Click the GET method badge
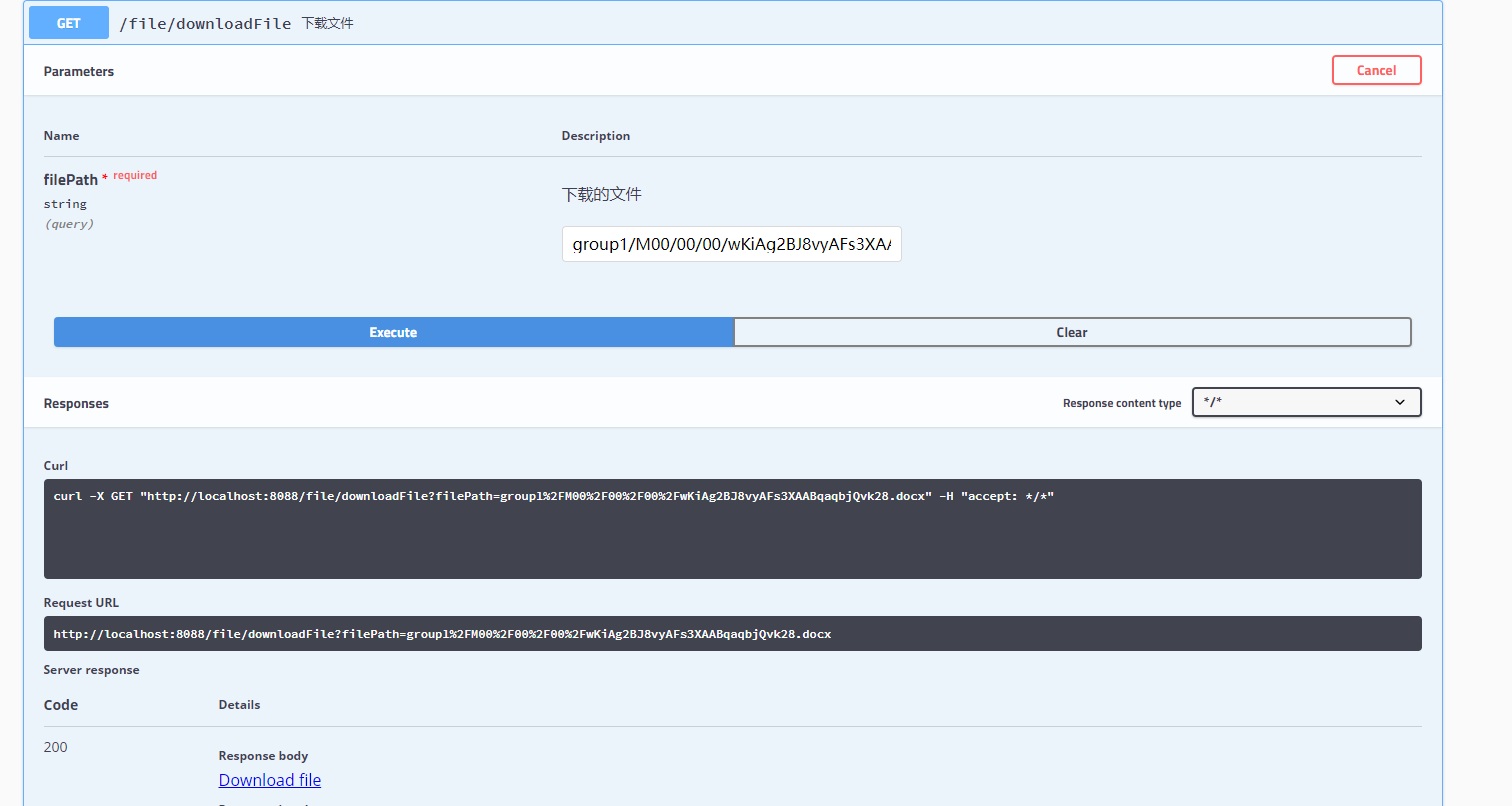The width and height of the screenshot is (1512, 806). point(68,23)
